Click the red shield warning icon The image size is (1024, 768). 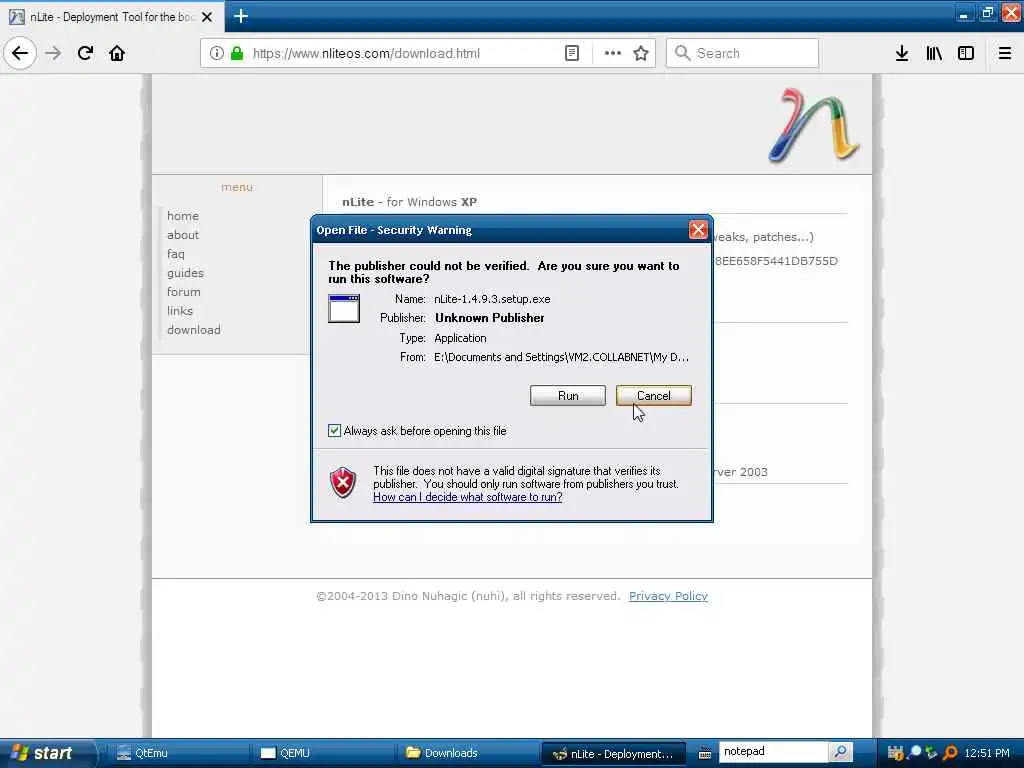point(343,483)
